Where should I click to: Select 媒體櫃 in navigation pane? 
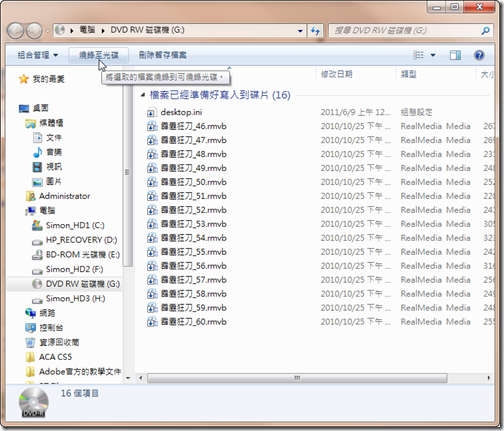click(45, 123)
